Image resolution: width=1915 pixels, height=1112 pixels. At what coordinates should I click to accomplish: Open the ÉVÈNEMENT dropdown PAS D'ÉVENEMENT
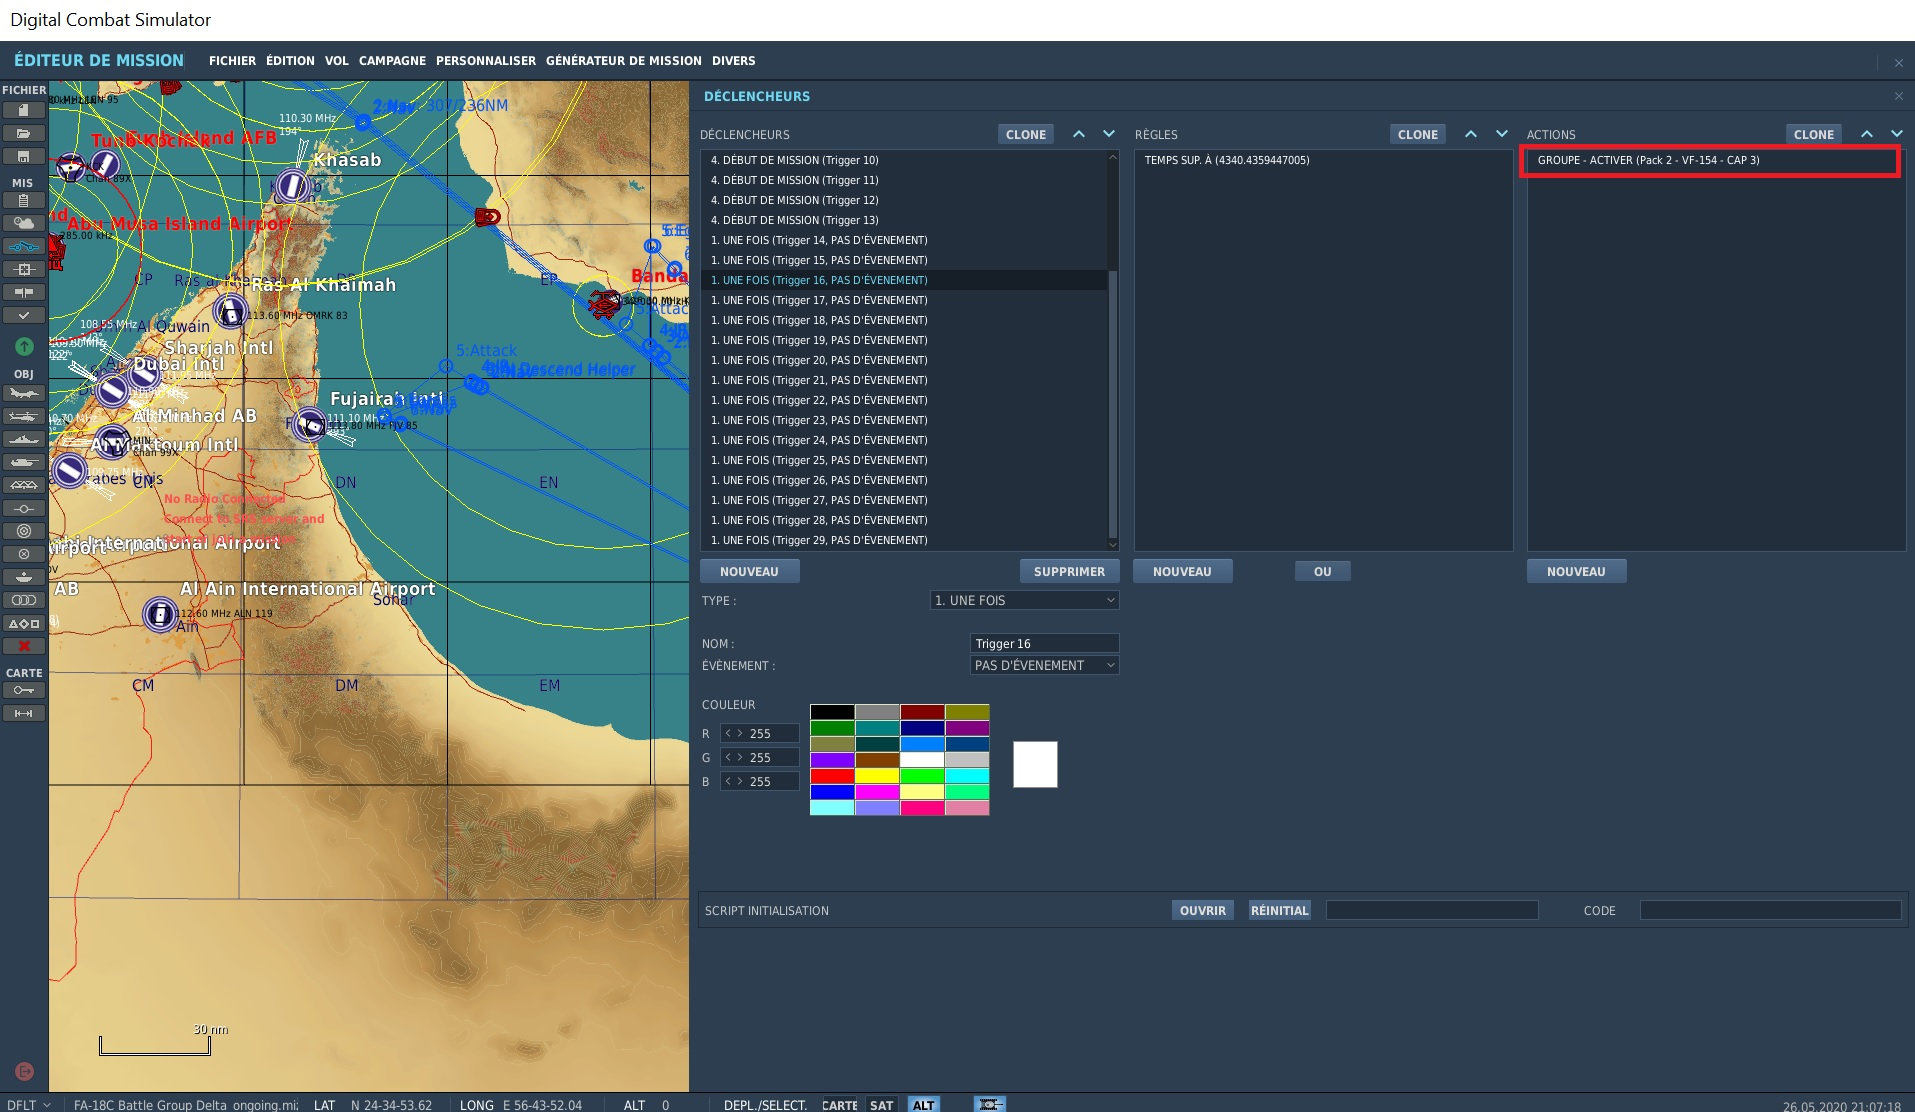coord(1044,665)
